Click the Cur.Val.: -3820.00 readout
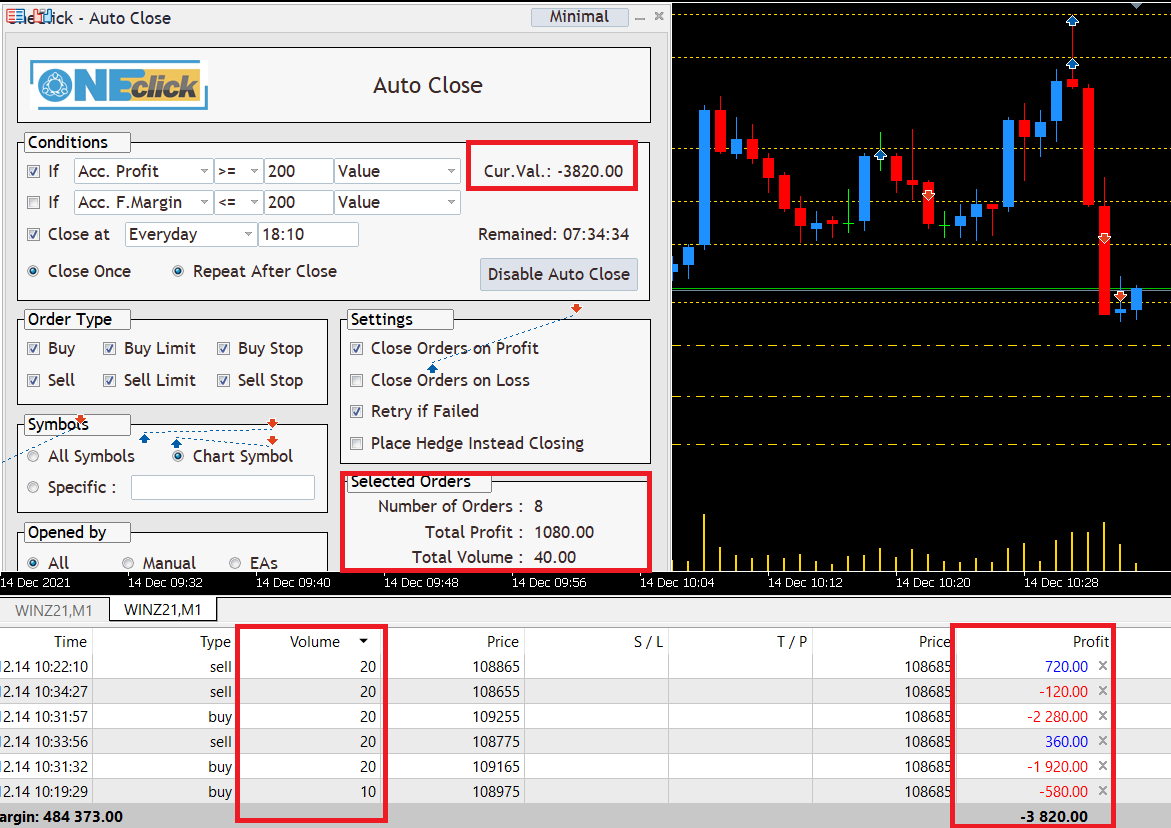This screenshot has height=828, width=1171. [x=553, y=171]
